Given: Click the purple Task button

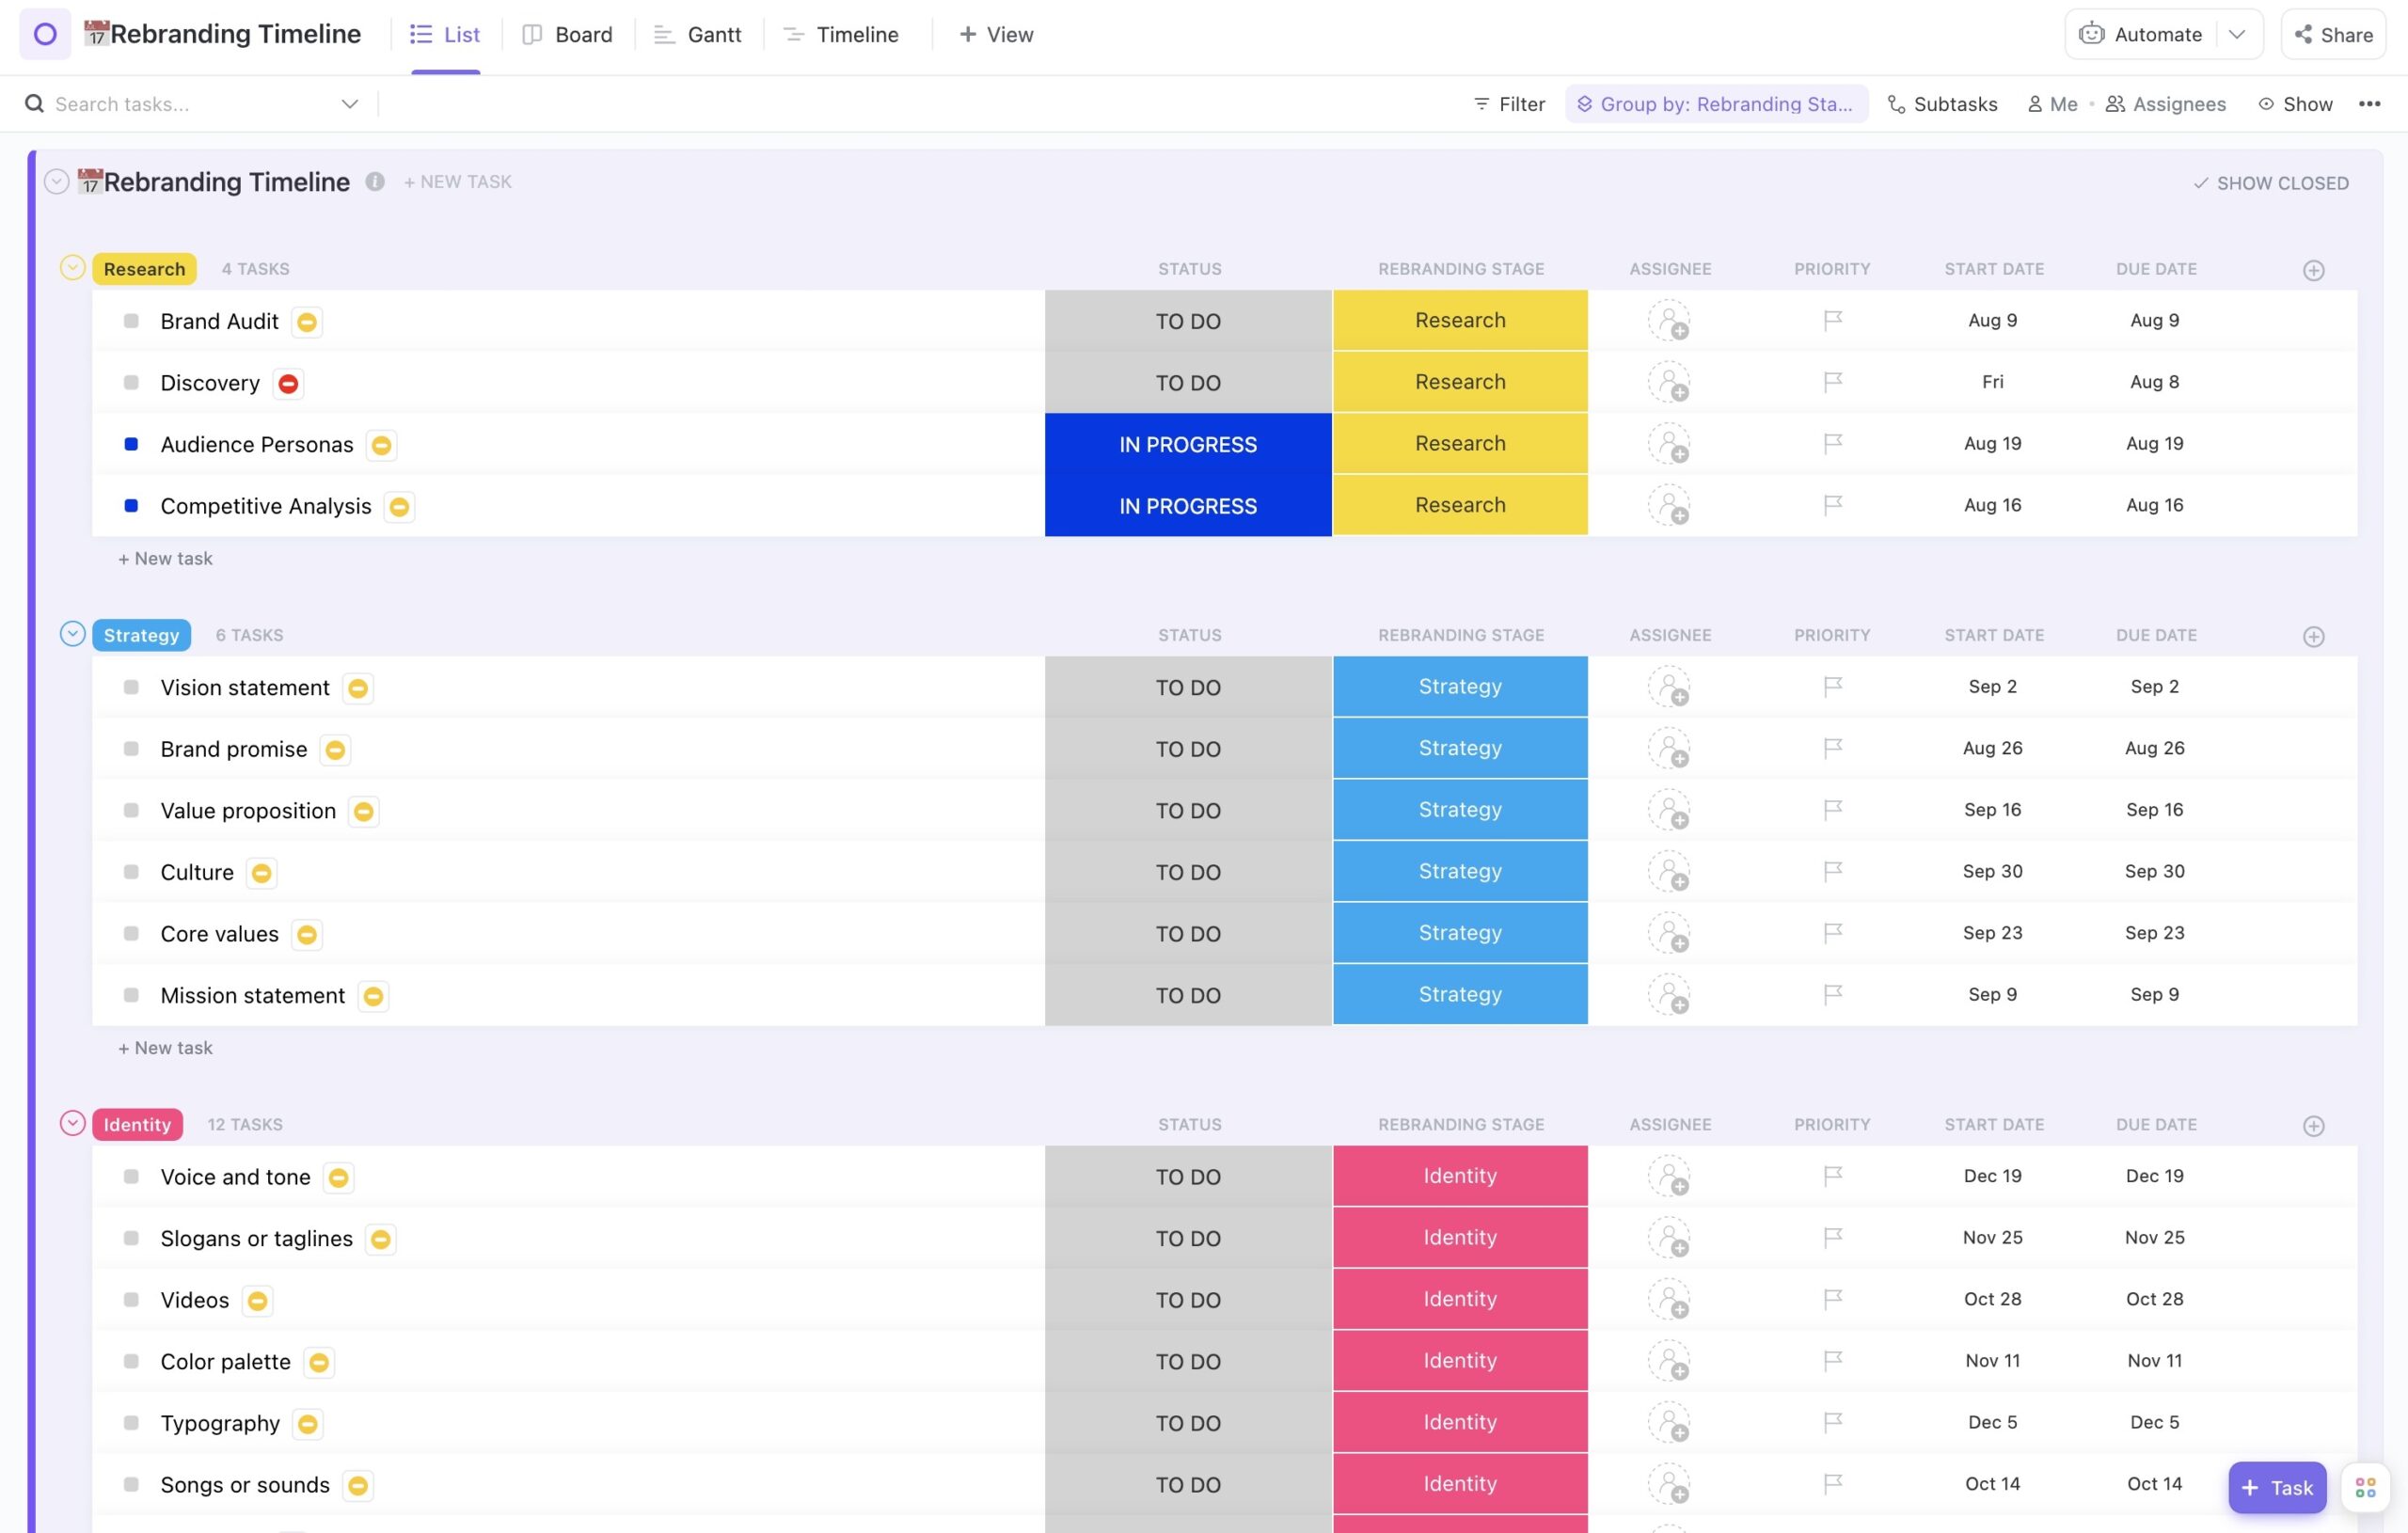Looking at the screenshot, I should 2277,1488.
